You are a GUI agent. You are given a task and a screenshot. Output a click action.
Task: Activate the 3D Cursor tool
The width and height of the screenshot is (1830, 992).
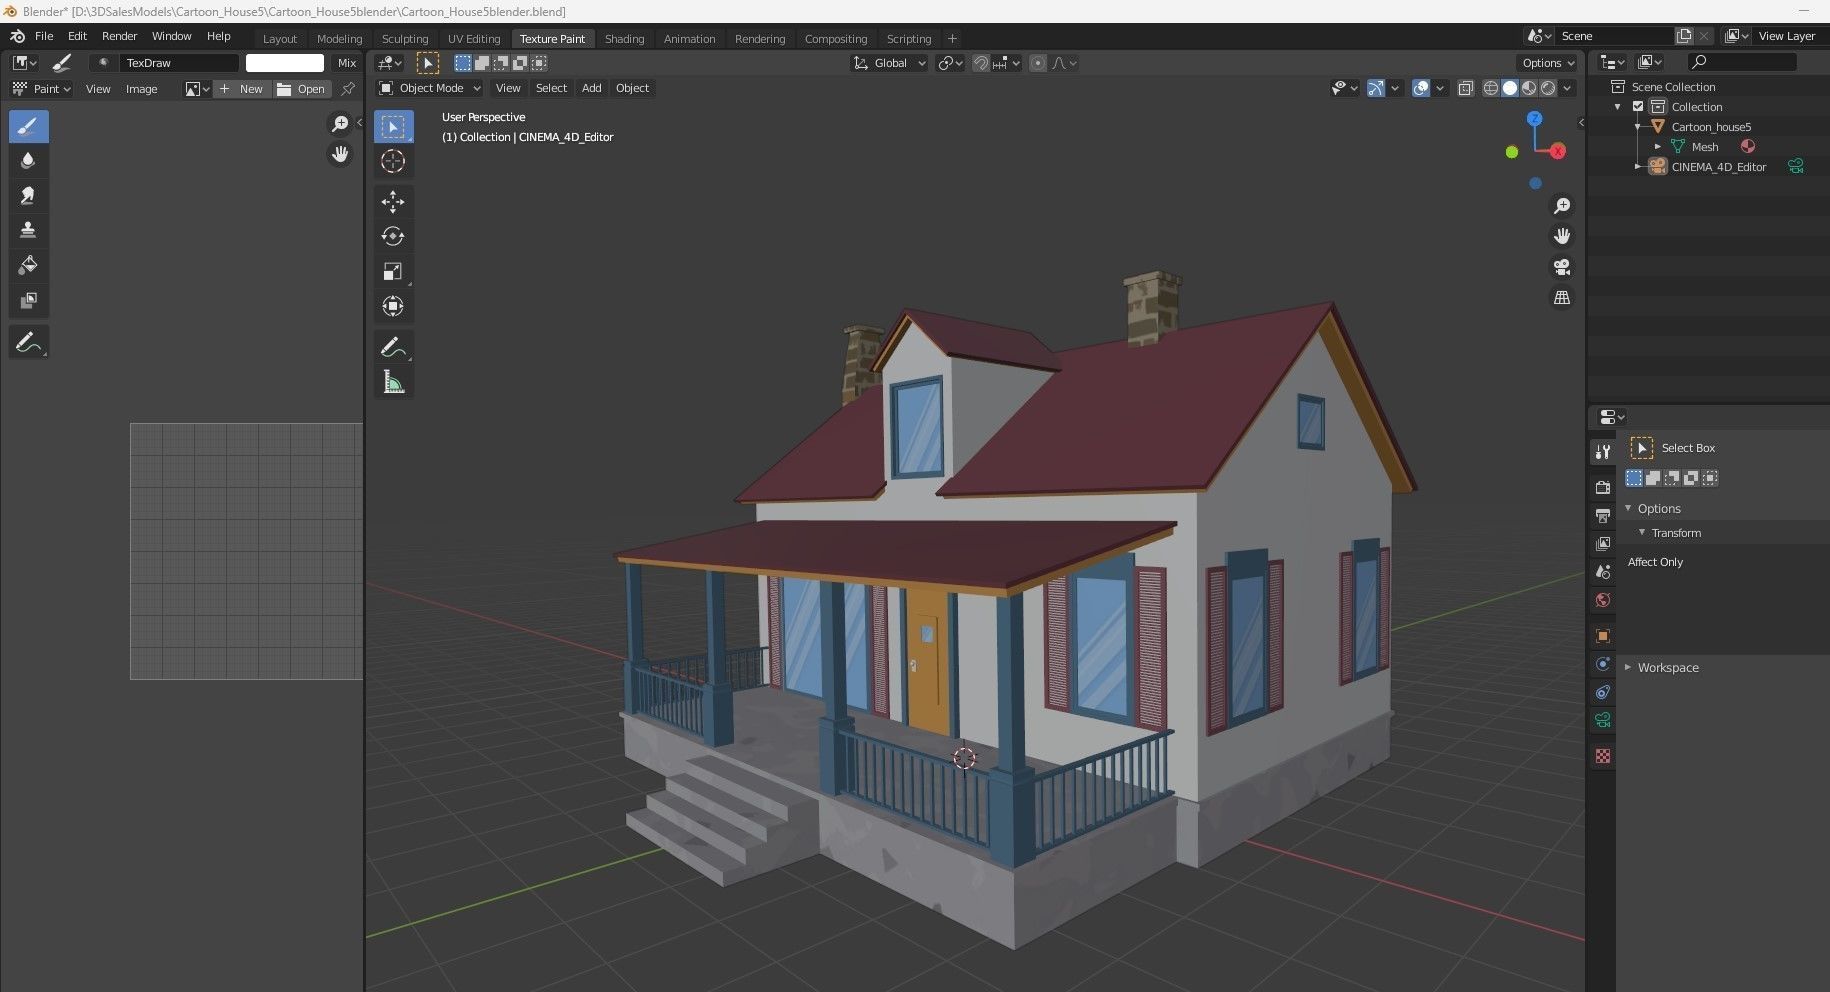pyautogui.click(x=393, y=162)
